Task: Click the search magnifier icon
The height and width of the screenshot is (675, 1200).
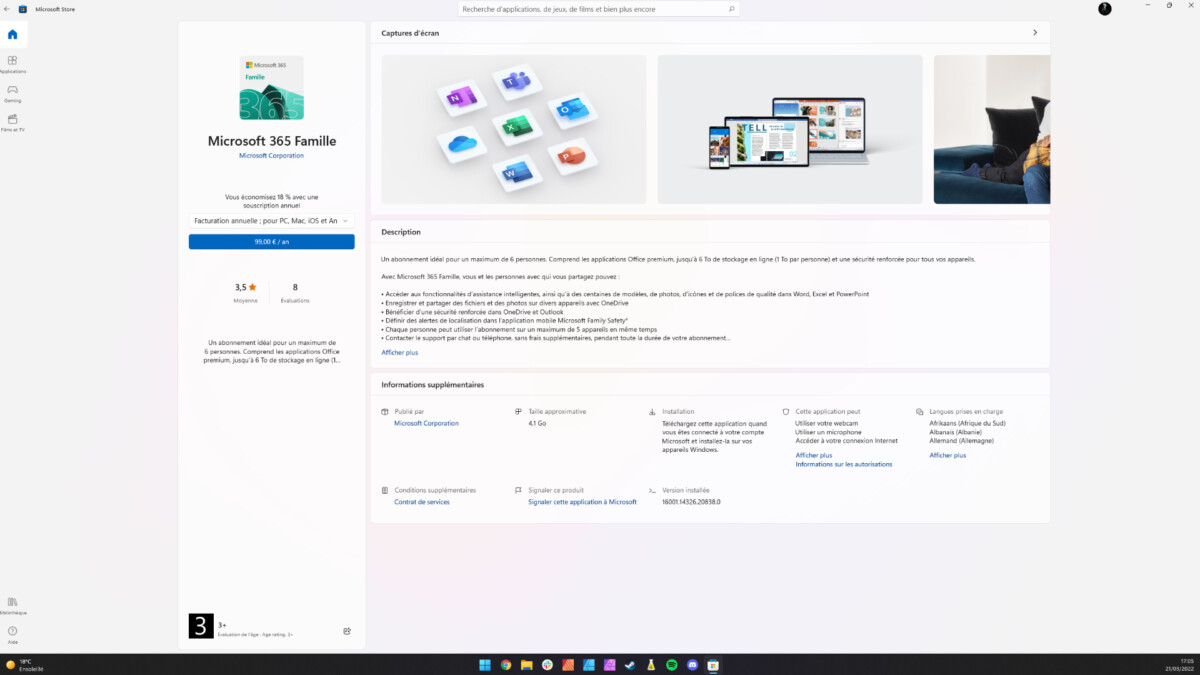Action: tap(732, 9)
